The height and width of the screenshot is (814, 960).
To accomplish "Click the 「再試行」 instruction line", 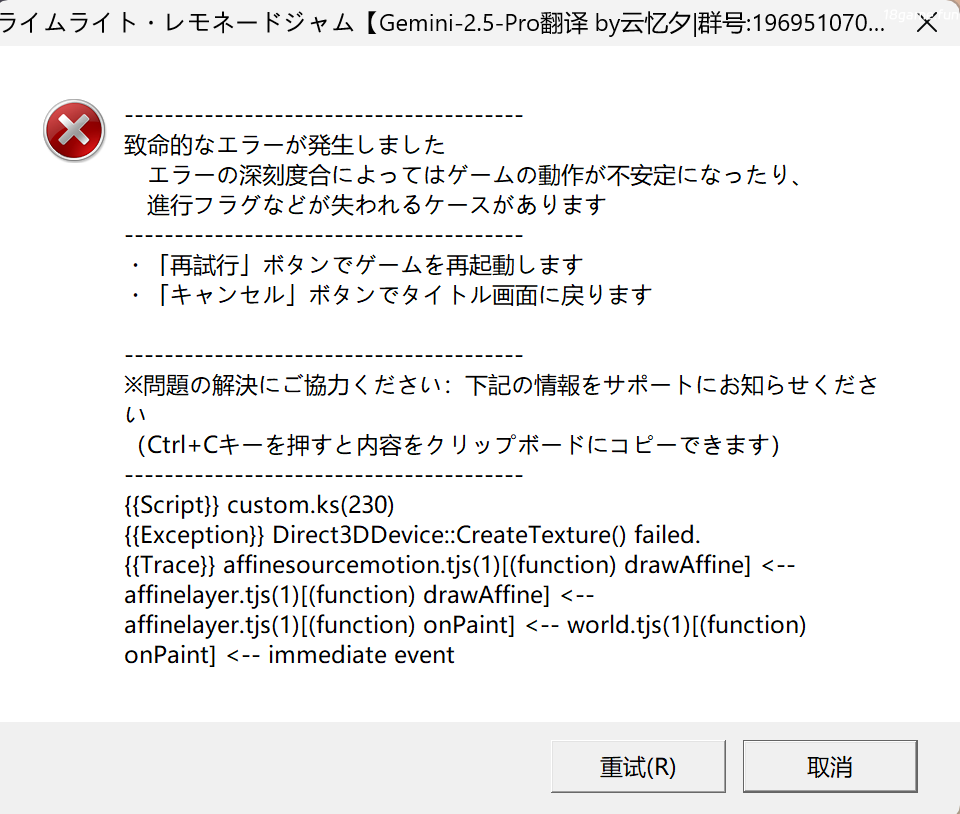I will click(353, 265).
